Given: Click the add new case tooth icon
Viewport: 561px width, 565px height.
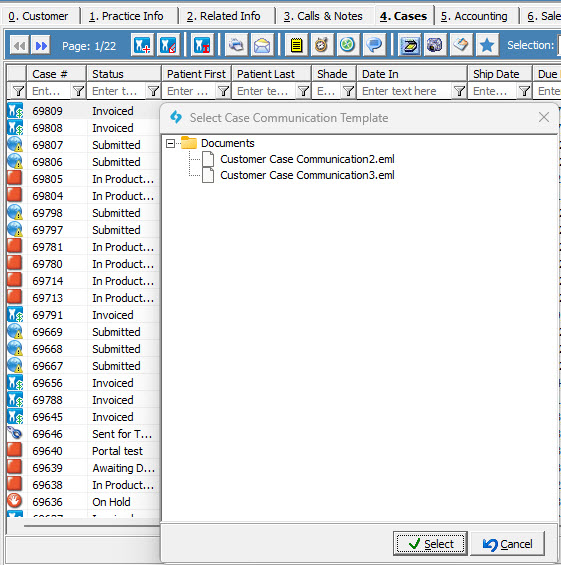Looking at the screenshot, I should click(x=142, y=45).
